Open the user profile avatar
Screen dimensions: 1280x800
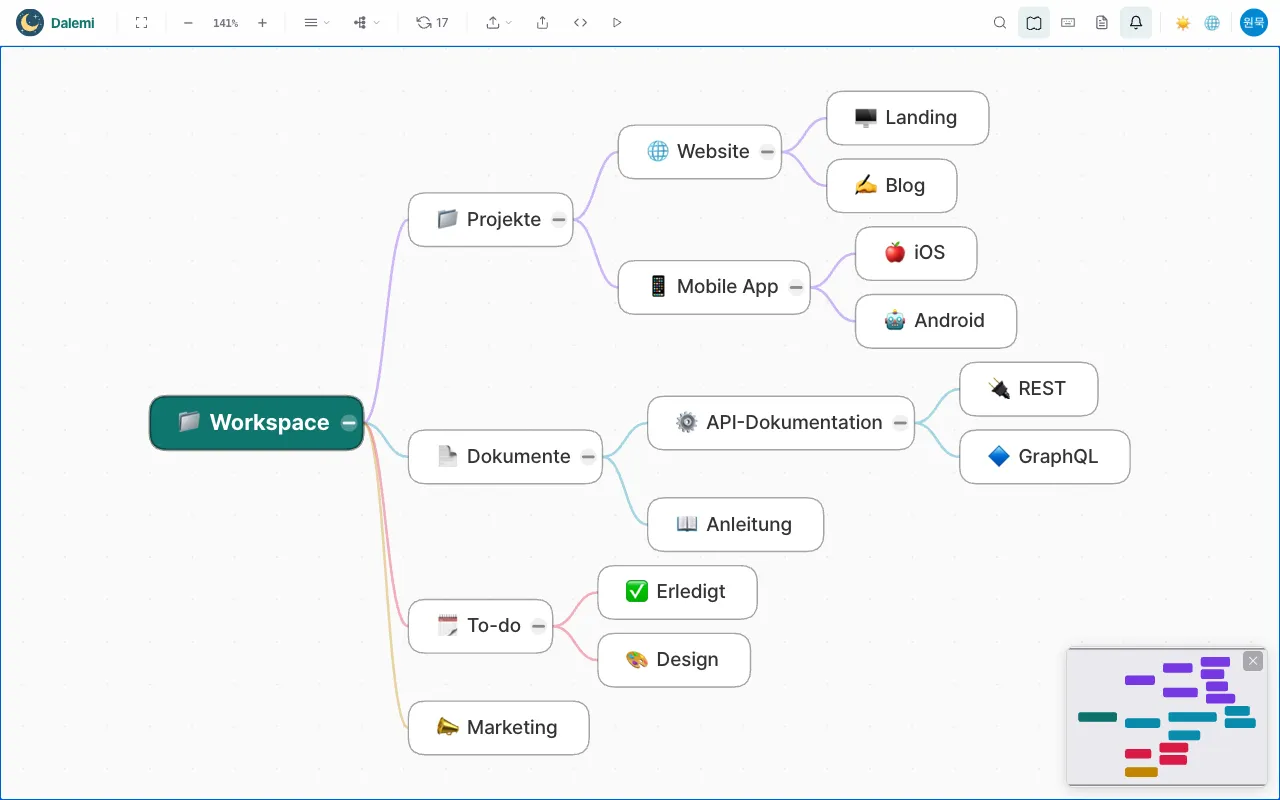(1254, 22)
